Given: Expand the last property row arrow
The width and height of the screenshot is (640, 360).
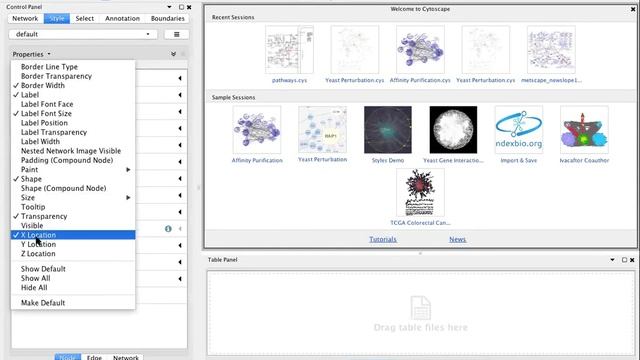Looking at the screenshot, I should [x=180, y=279].
